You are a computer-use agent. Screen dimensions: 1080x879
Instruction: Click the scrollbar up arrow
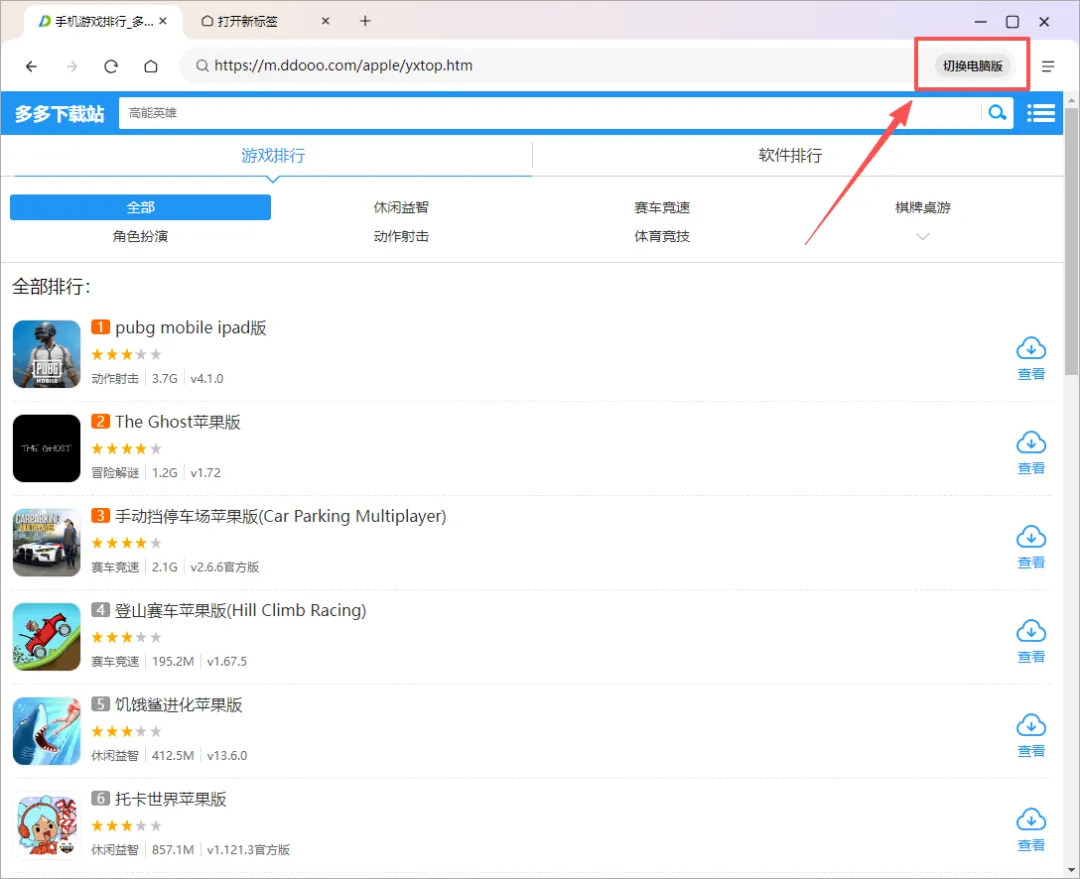point(1071,101)
